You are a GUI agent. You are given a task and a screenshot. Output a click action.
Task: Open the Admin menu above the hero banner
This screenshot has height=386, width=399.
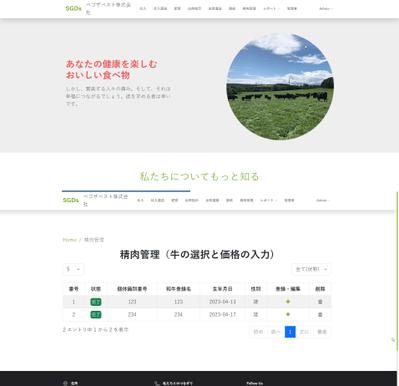[x=325, y=8]
